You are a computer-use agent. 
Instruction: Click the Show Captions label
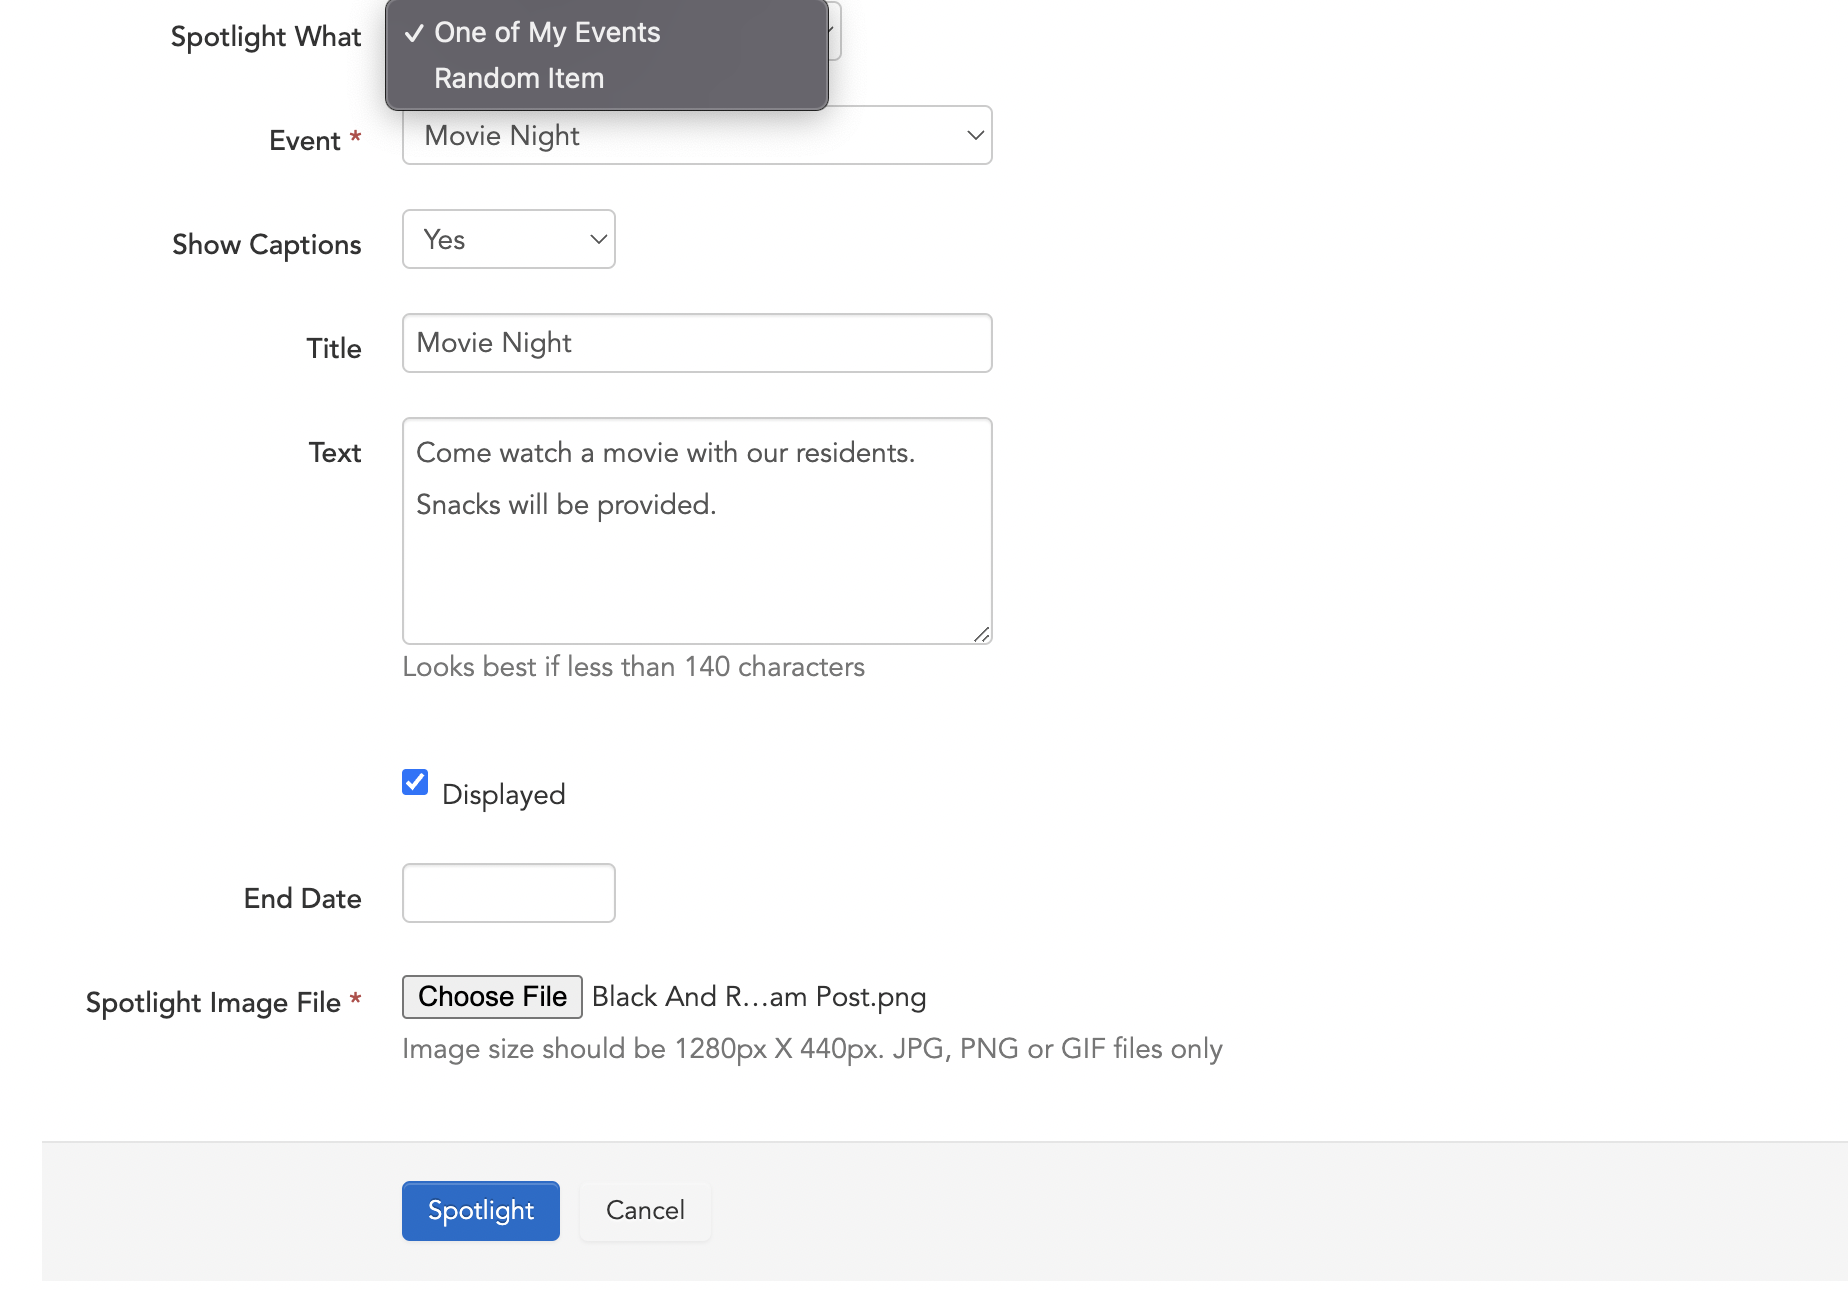point(267,245)
